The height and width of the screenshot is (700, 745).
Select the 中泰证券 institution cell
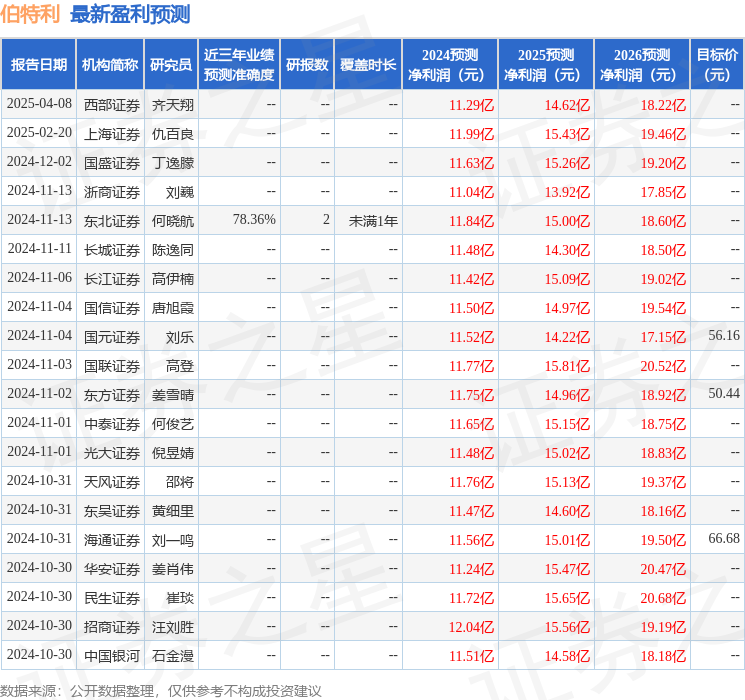point(112,424)
